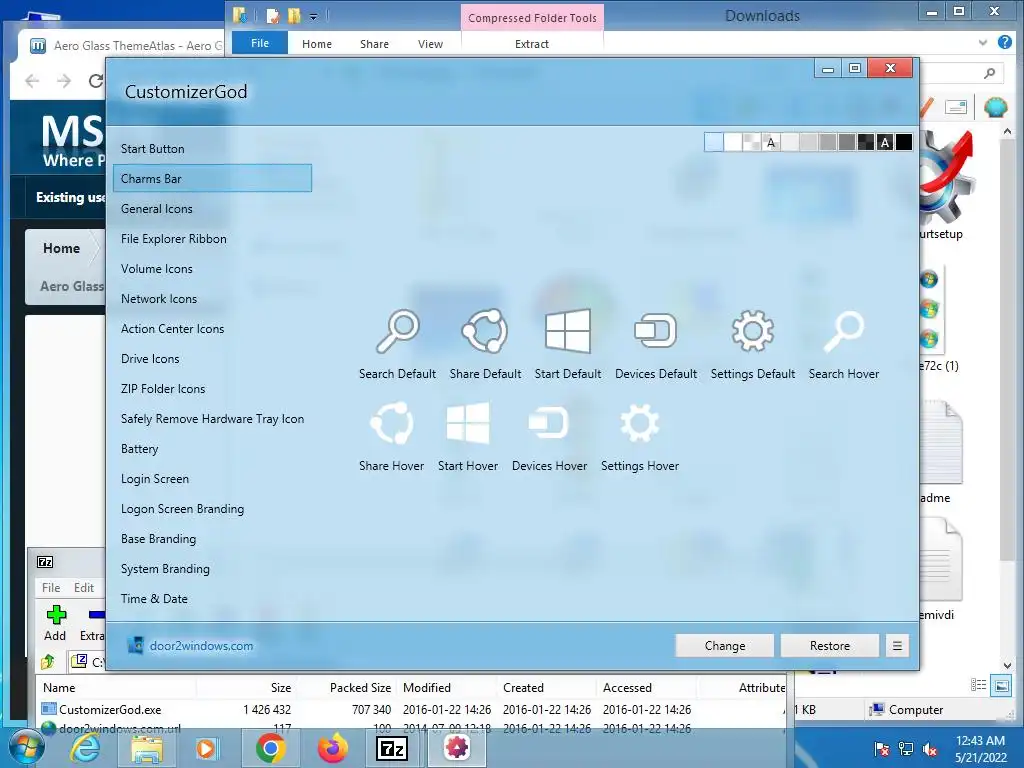Image resolution: width=1024 pixels, height=768 pixels.
Task: Select Charms Bar in the sidebar
Action: coord(212,178)
